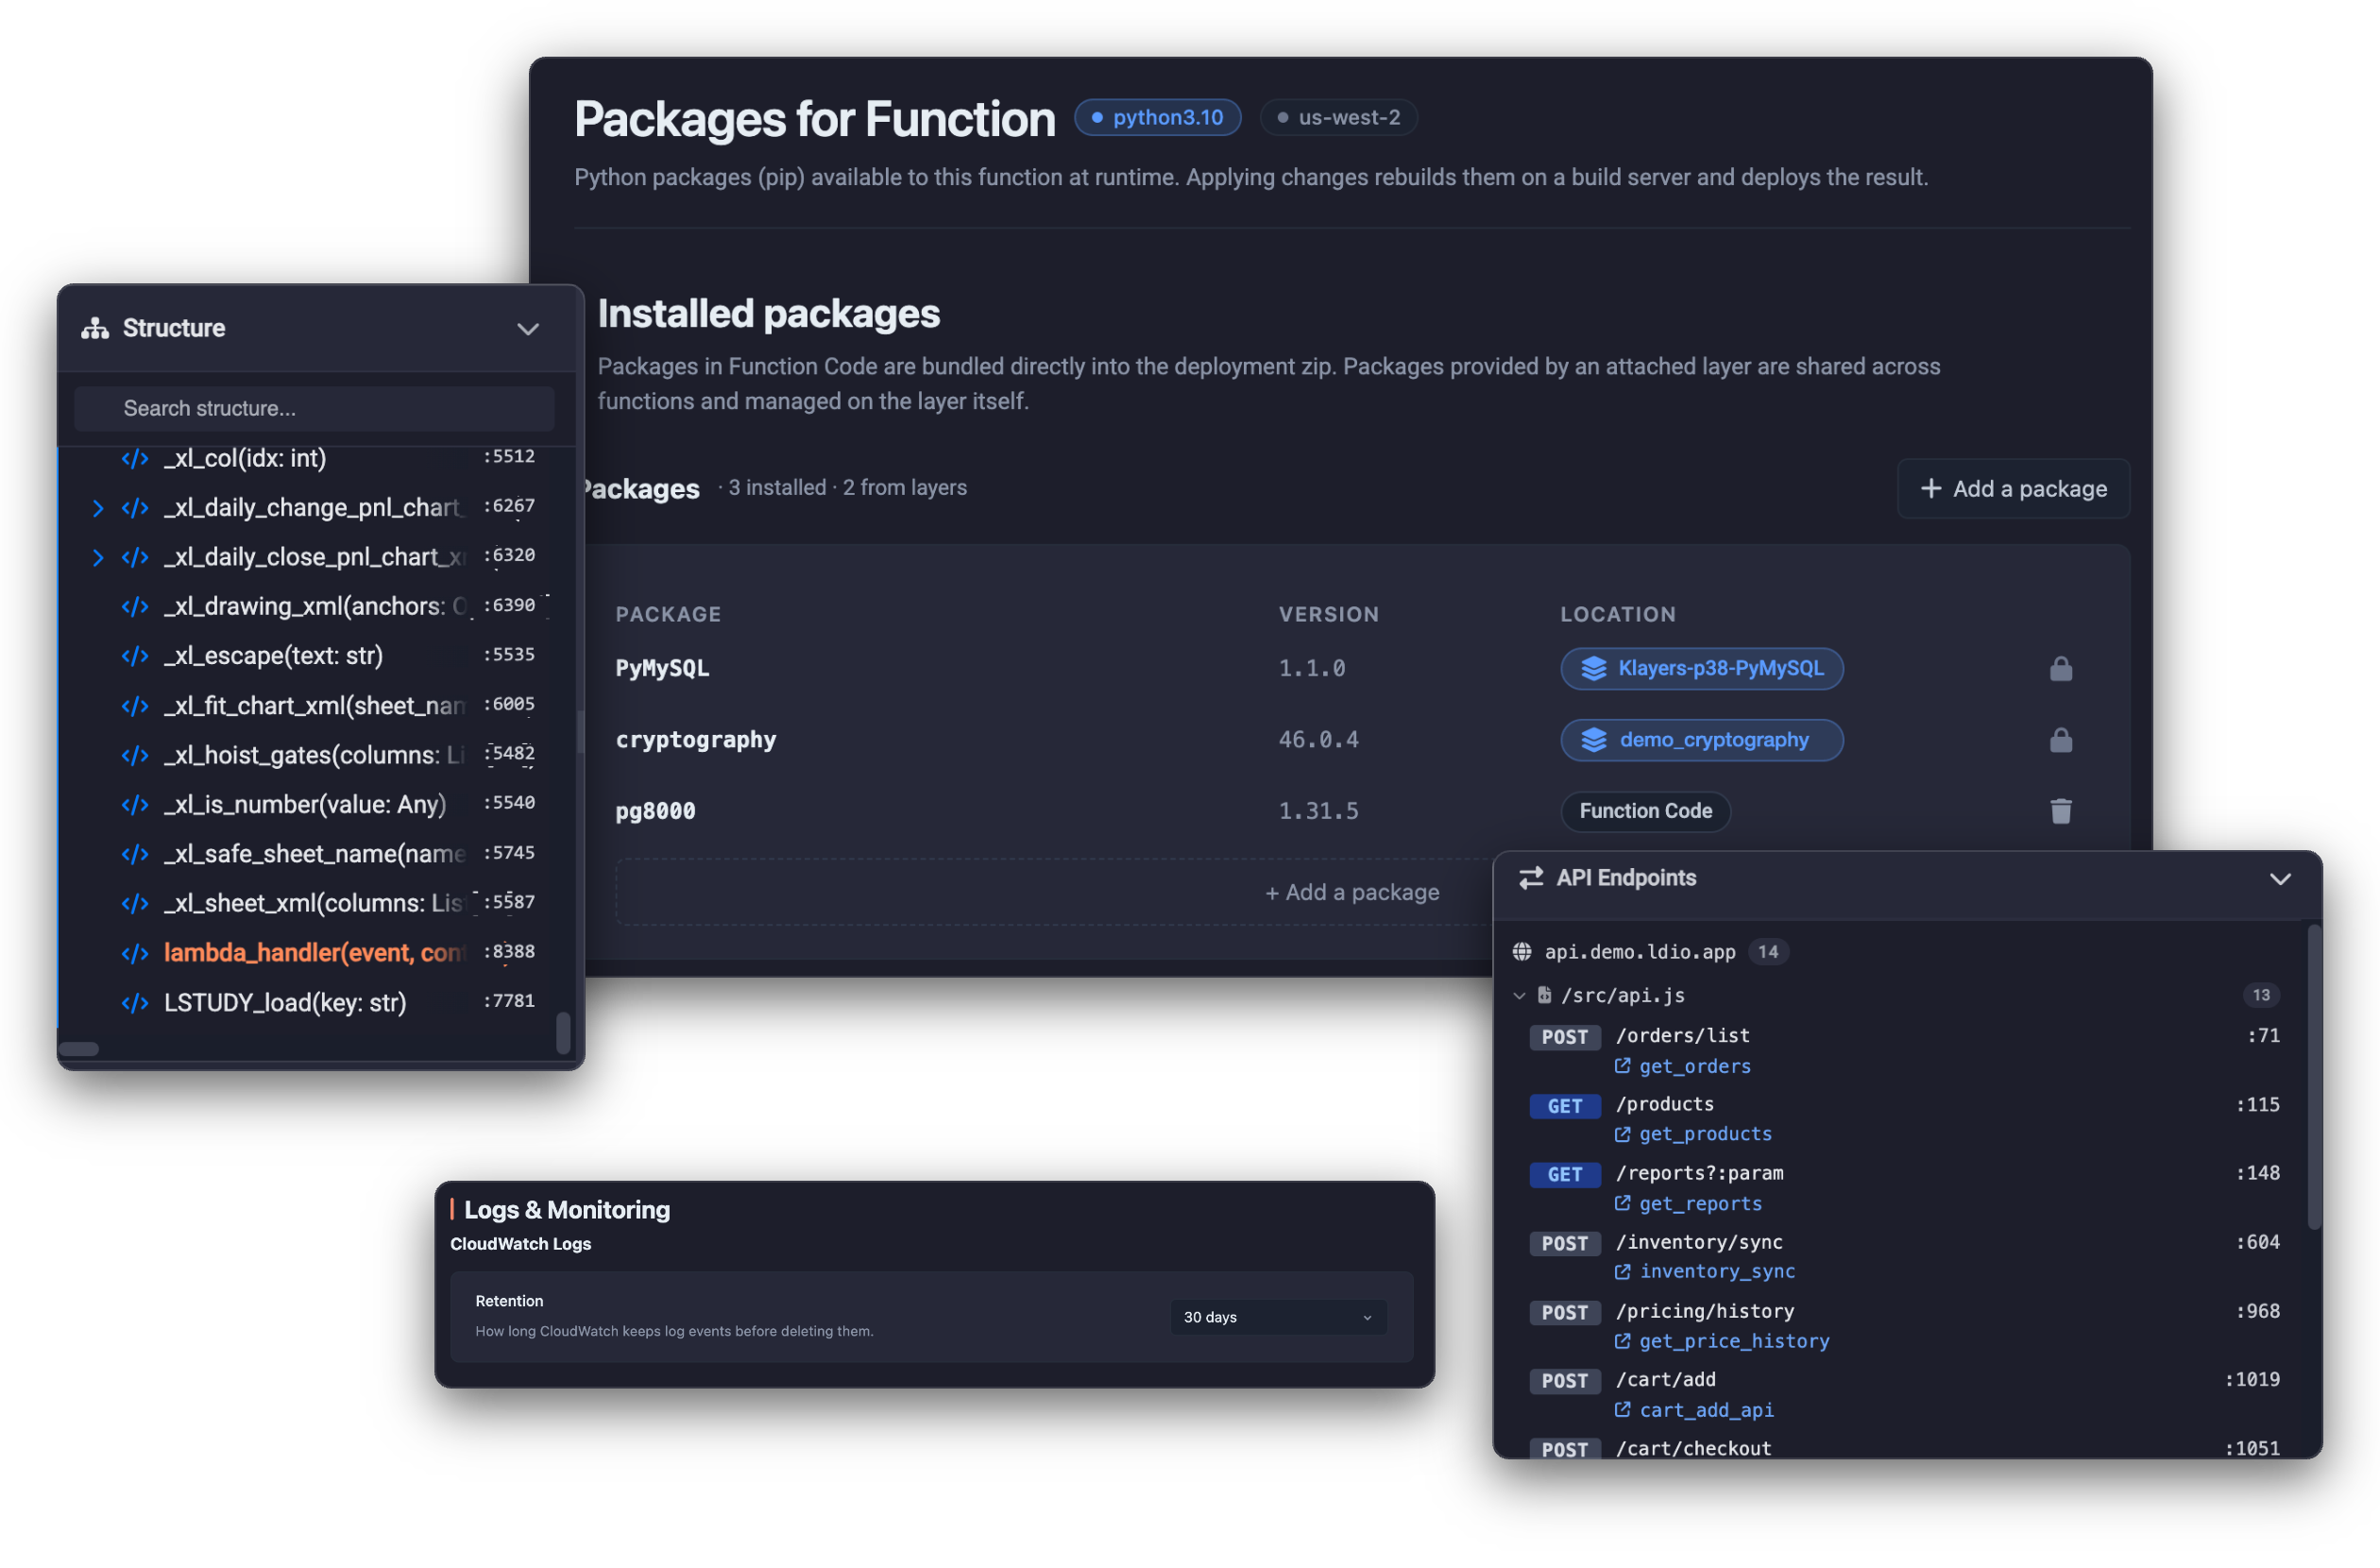Collapse the /src/api.js file group
The height and width of the screenshot is (1568, 2380).
[x=1520, y=996]
